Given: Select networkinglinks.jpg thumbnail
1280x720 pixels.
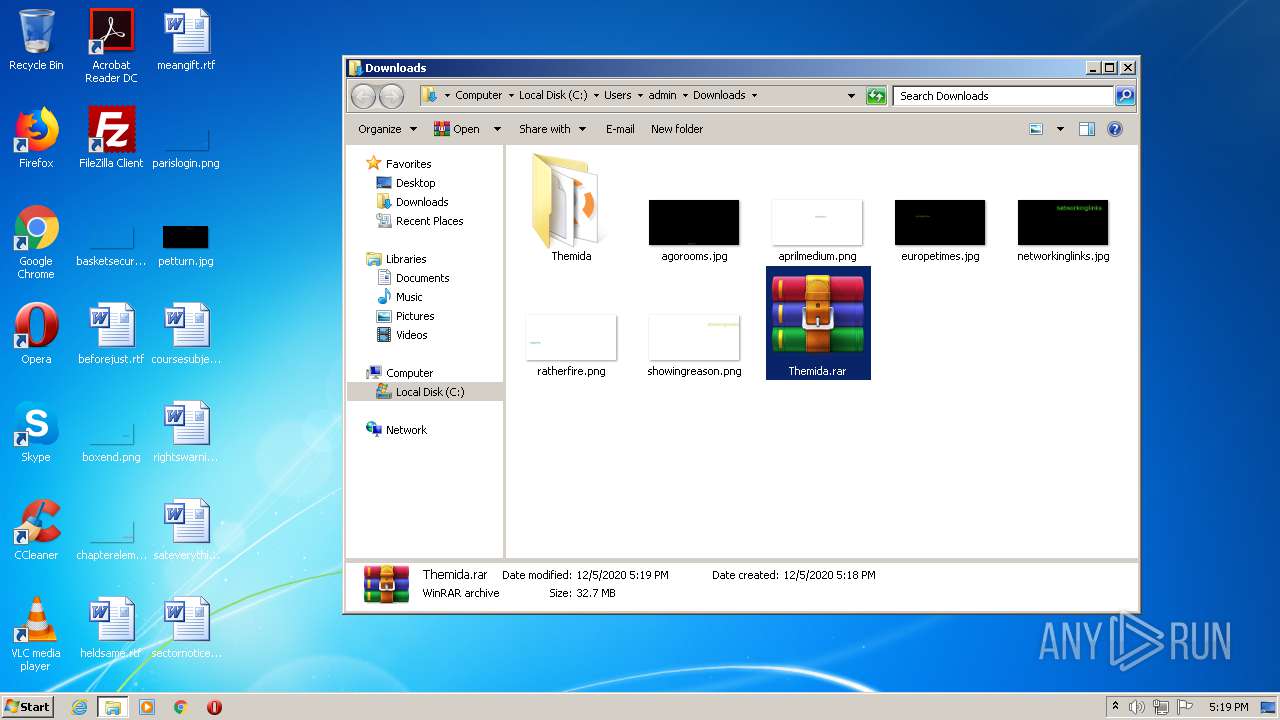Looking at the screenshot, I should tap(1063, 230).
